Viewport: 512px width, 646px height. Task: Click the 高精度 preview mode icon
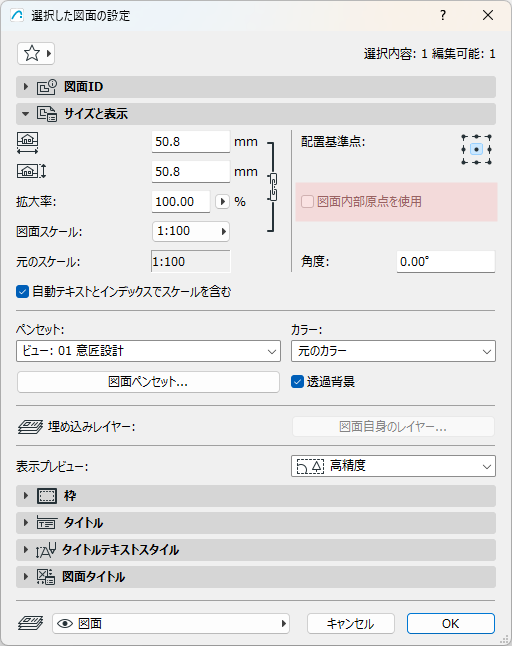(x=310, y=466)
